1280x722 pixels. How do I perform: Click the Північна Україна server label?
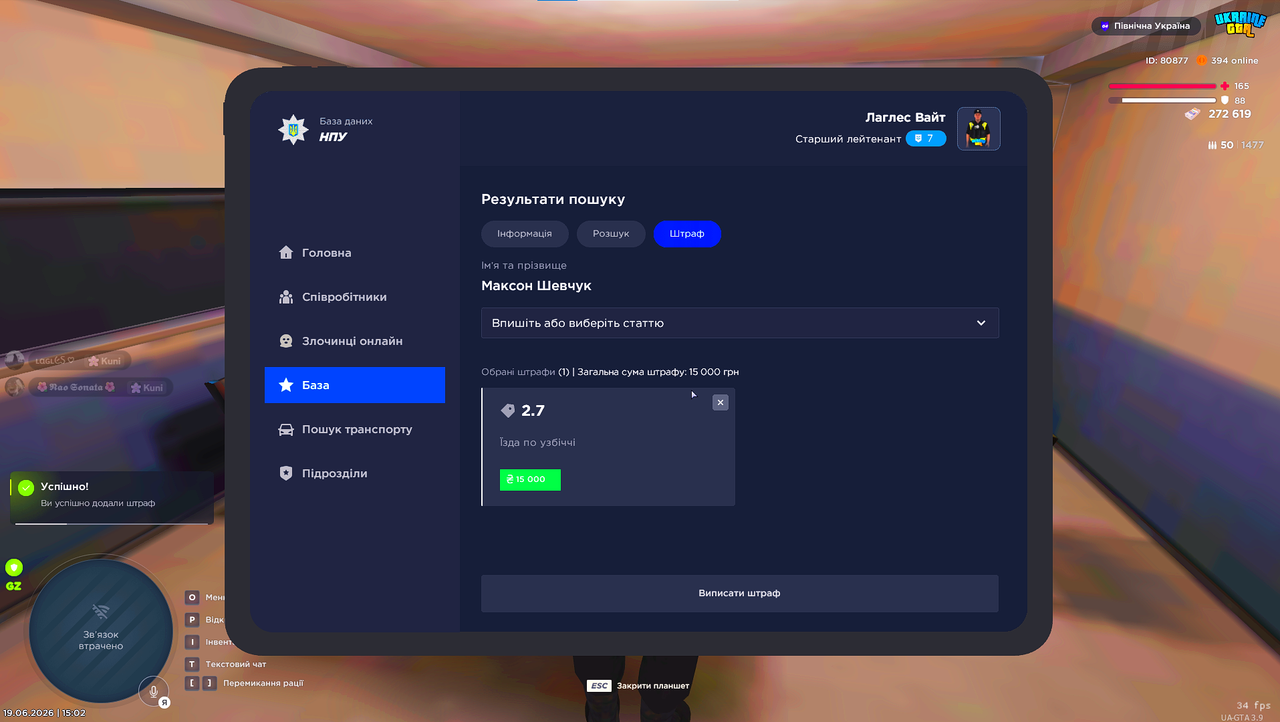coord(1146,26)
